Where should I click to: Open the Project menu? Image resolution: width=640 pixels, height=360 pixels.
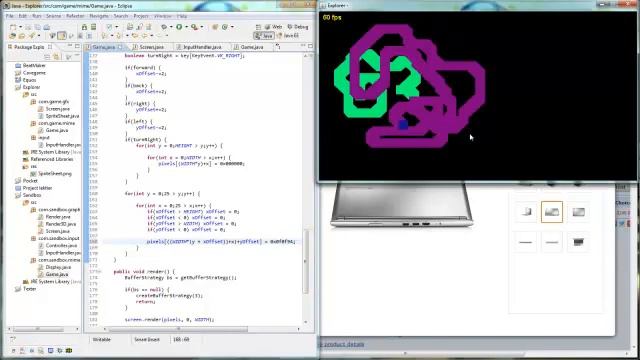141,16
